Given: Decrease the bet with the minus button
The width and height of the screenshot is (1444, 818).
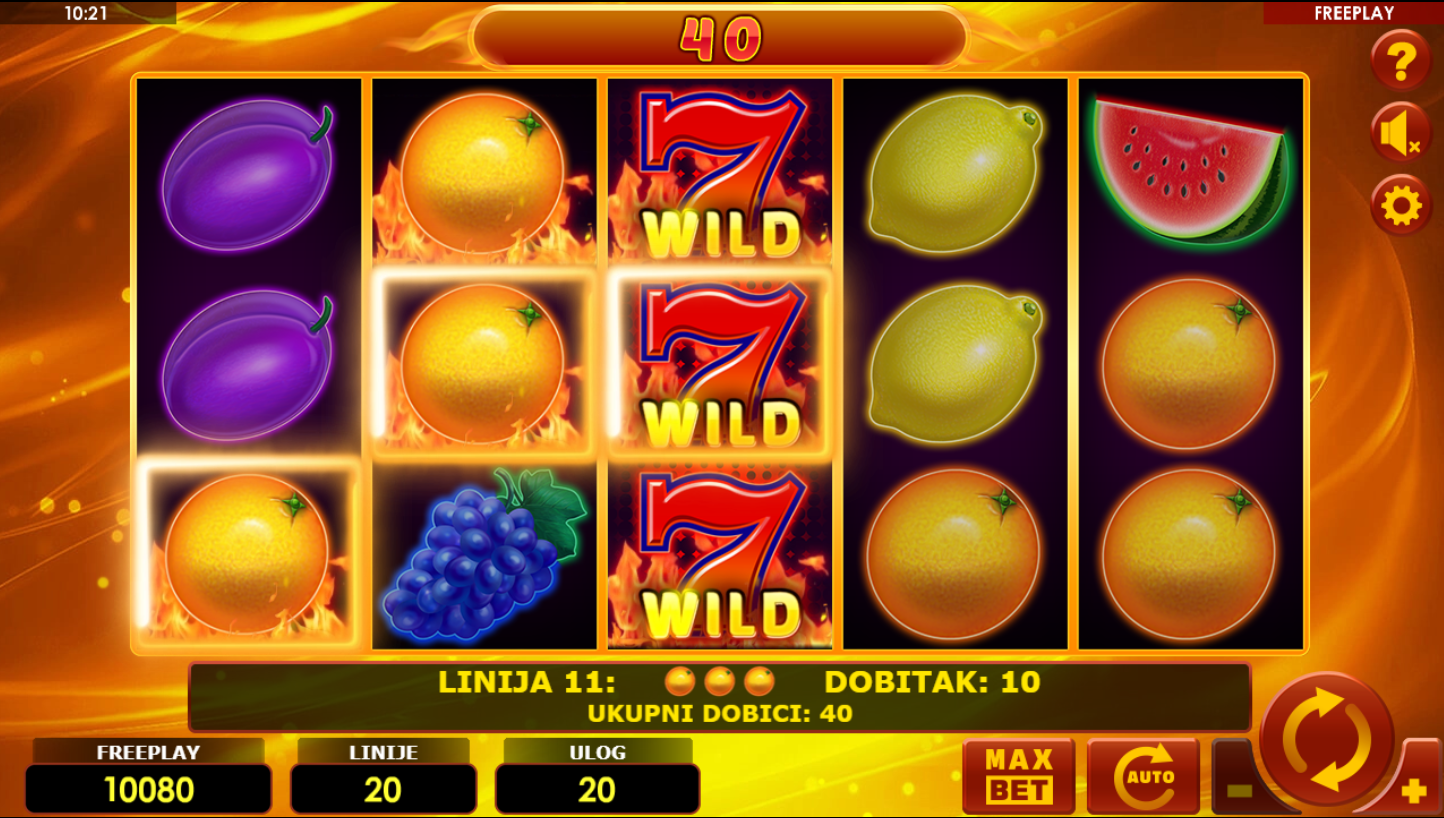Looking at the screenshot, I should coord(1238,790).
